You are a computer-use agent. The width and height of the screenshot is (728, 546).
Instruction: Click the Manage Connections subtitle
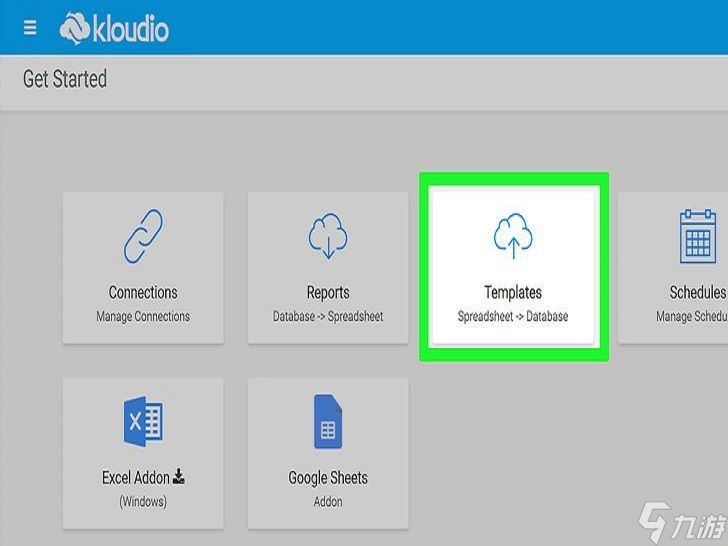[x=143, y=317]
